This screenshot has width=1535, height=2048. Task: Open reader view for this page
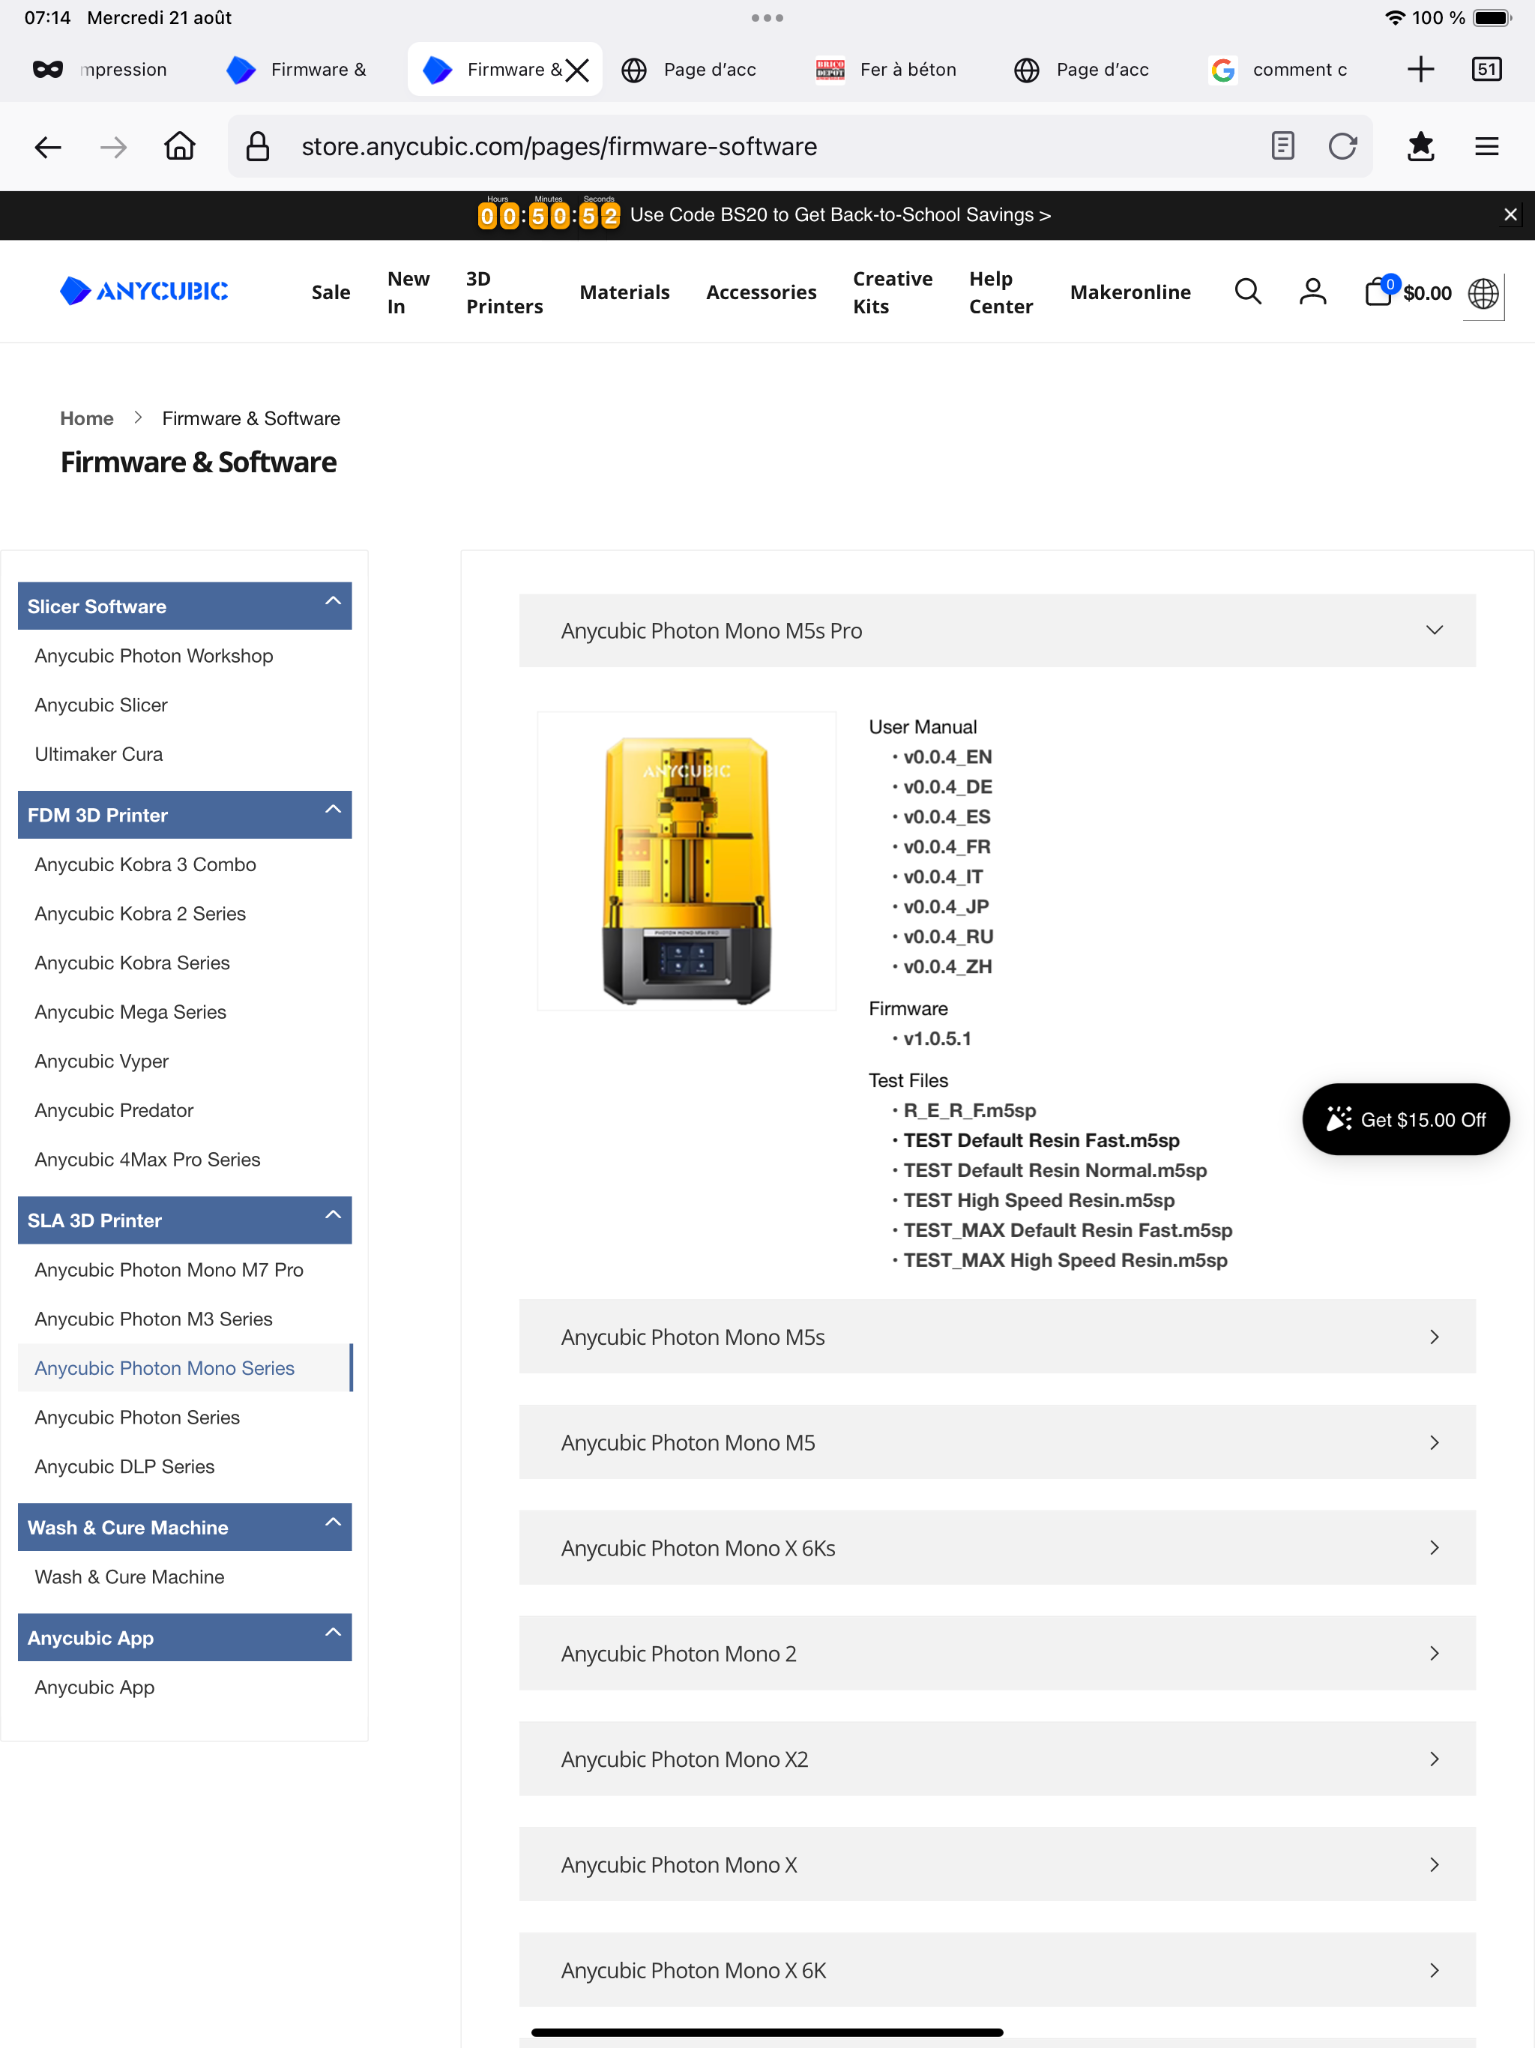[x=1283, y=146]
